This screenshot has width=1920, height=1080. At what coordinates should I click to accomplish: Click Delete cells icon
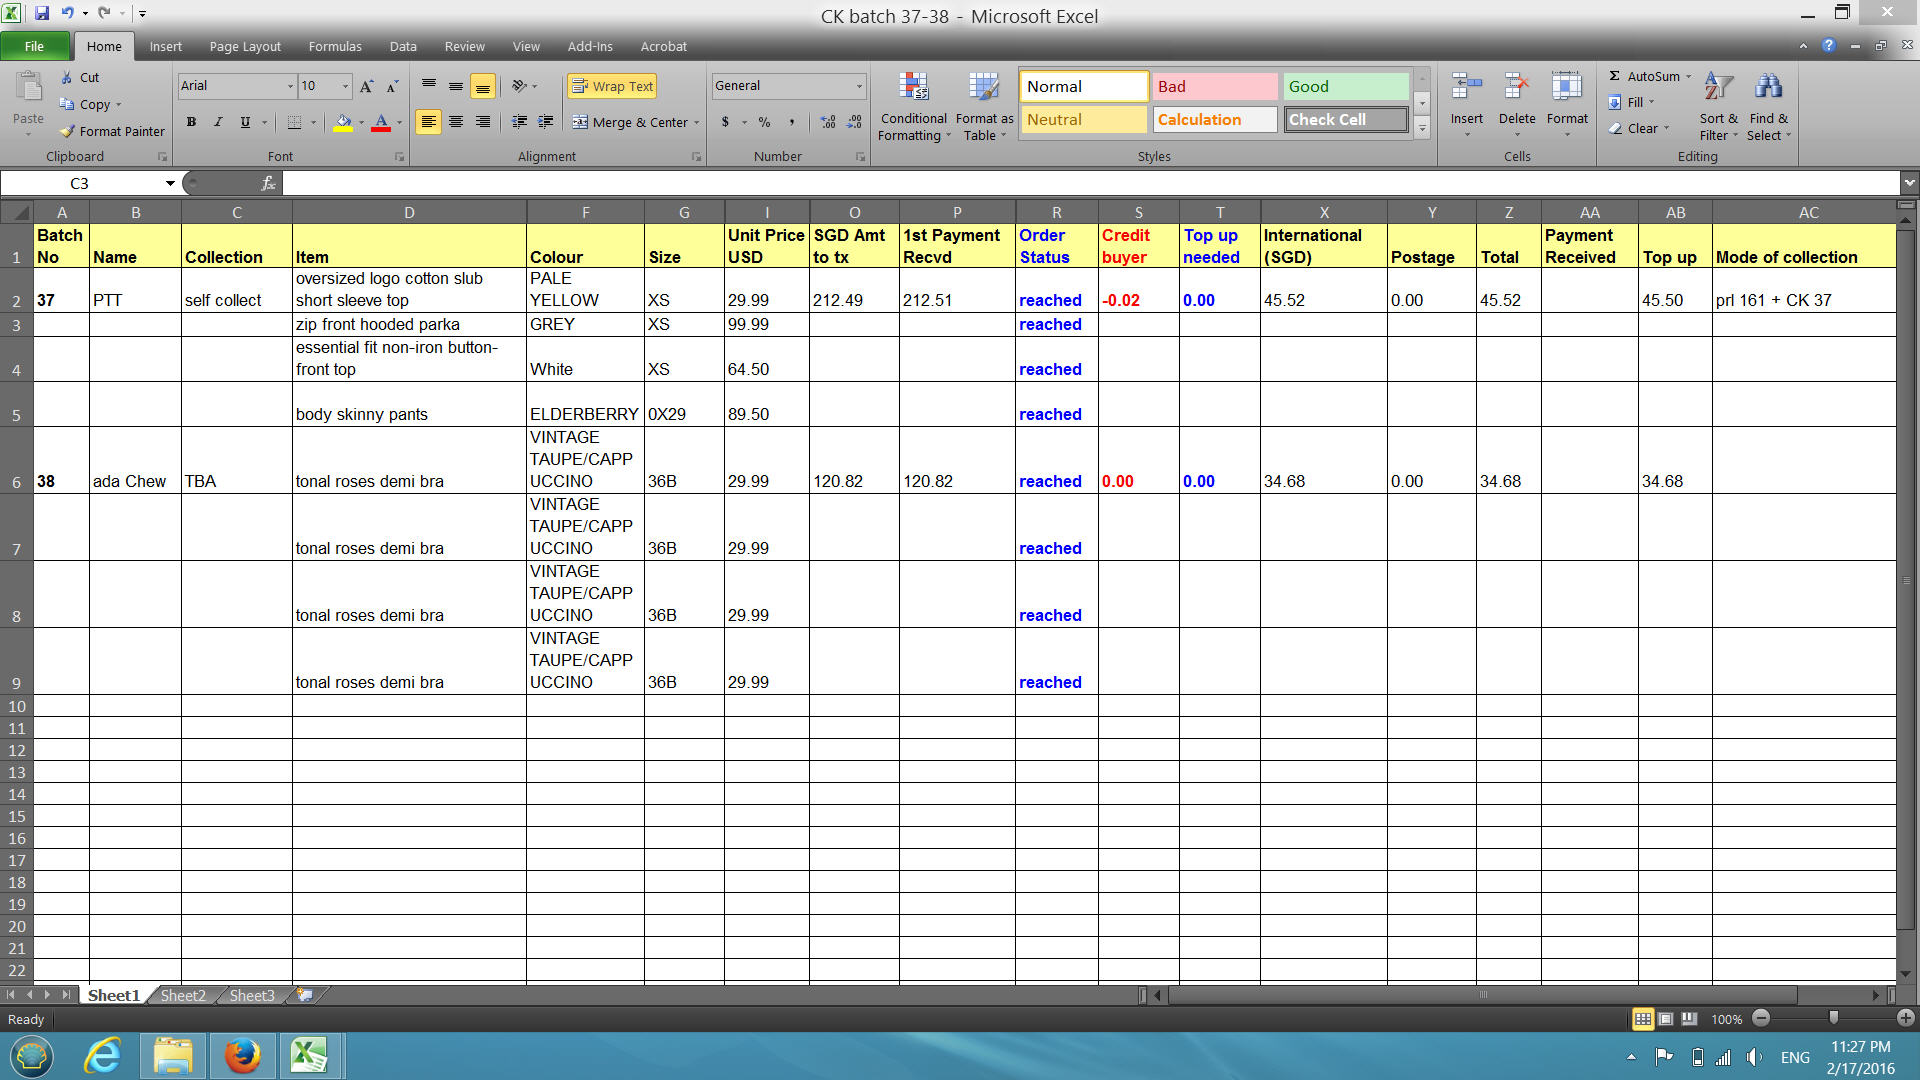1516,87
